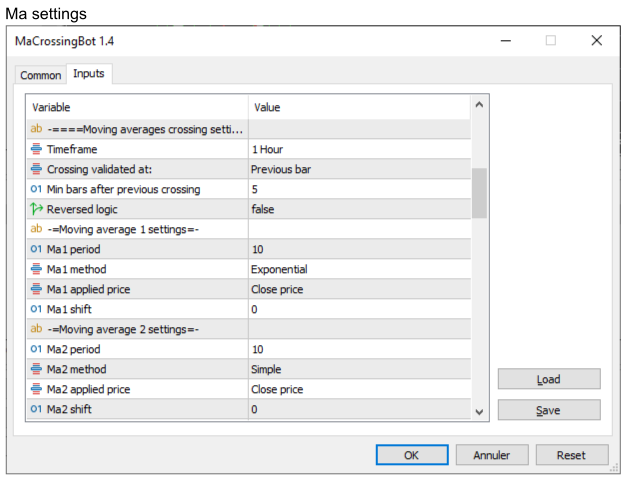Click the Value column header
This screenshot has width=640, height=480.
tap(359, 107)
